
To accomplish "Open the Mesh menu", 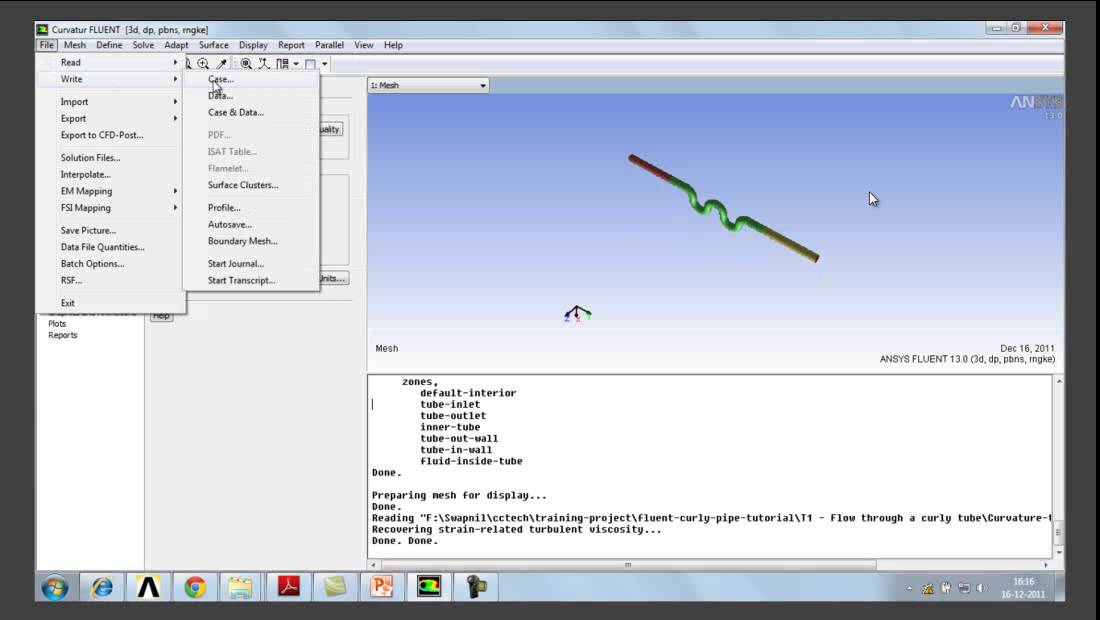I will [x=74, y=45].
